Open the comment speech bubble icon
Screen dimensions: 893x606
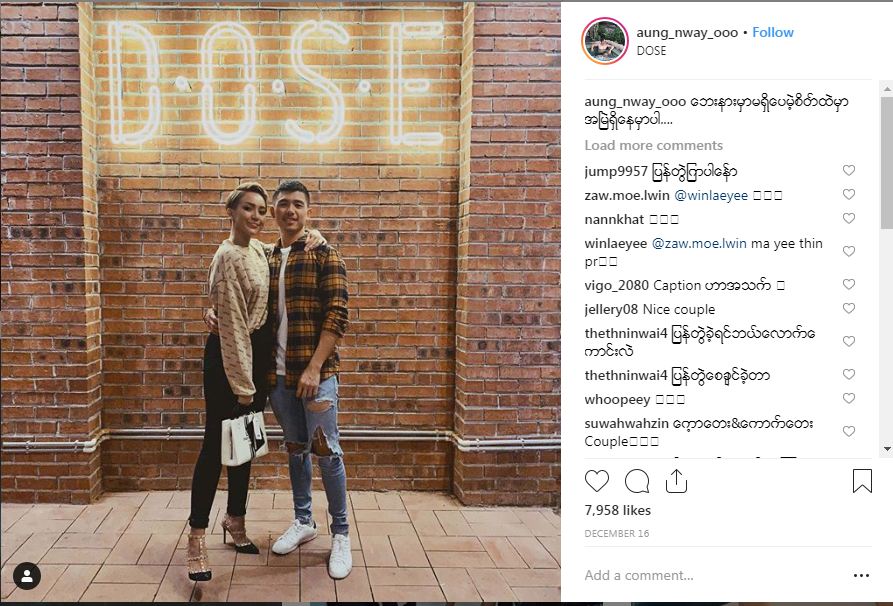click(x=637, y=481)
